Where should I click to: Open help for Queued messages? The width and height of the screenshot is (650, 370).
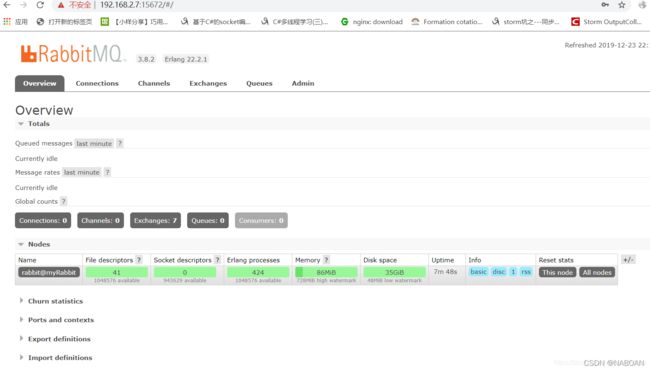(120, 143)
